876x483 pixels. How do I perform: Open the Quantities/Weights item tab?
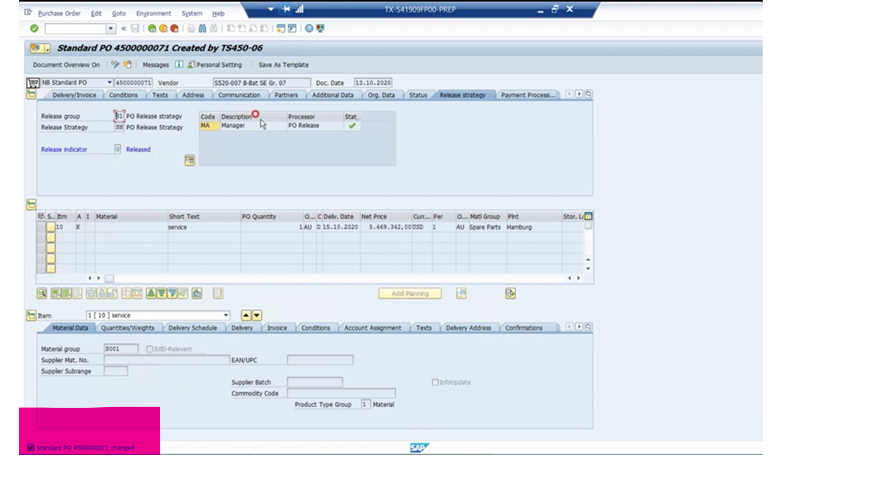point(127,328)
